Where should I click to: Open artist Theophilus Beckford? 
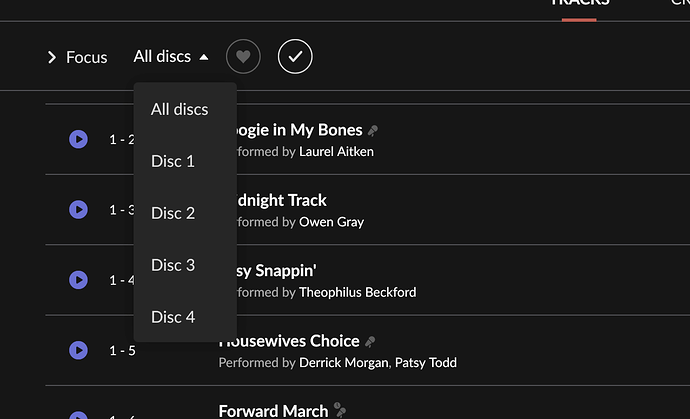[357, 292]
